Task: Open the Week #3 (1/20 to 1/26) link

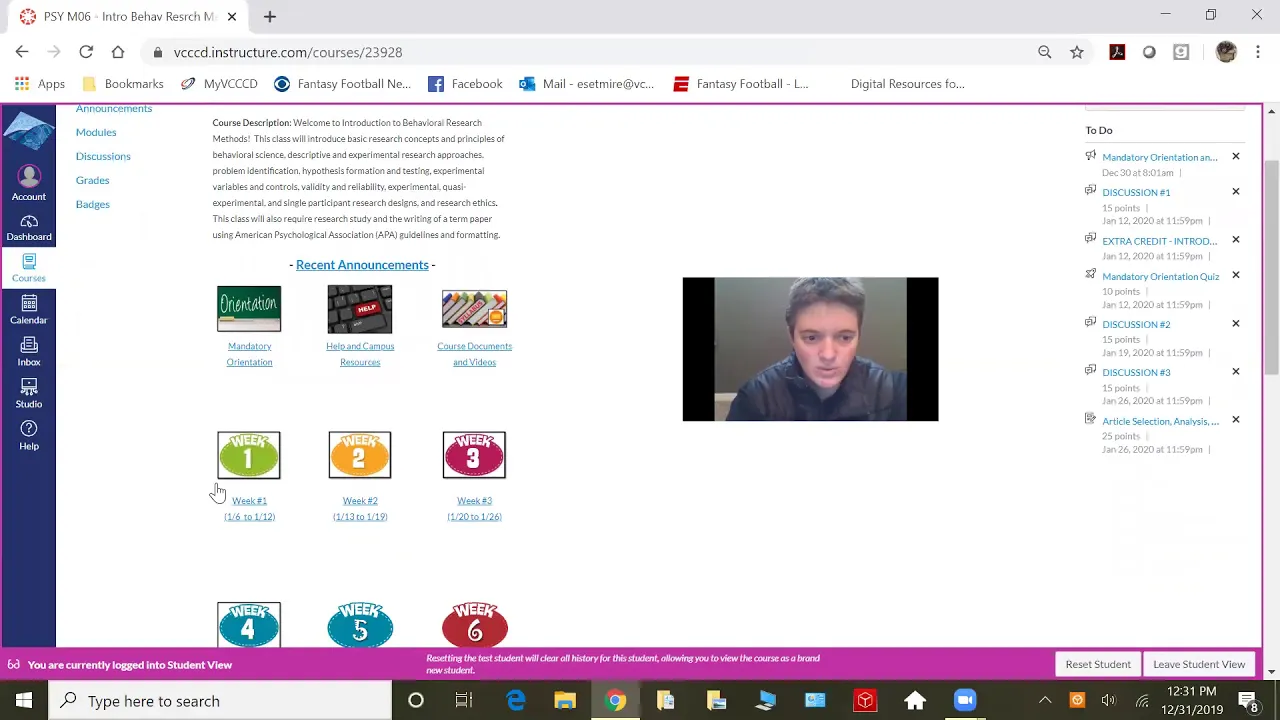Action: pos(474,508)
